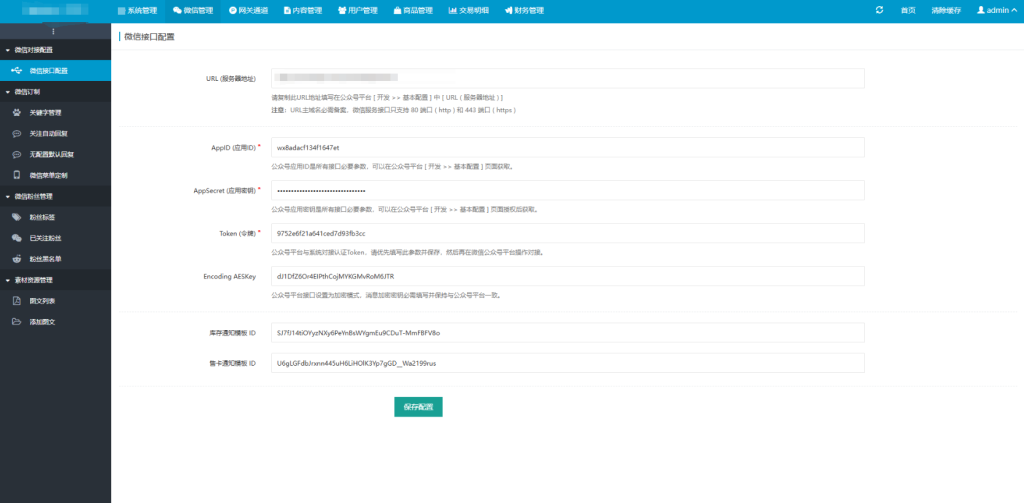Go to 首页 home link
Viewport: 1024px width, 503px height.
coord(908,10)
